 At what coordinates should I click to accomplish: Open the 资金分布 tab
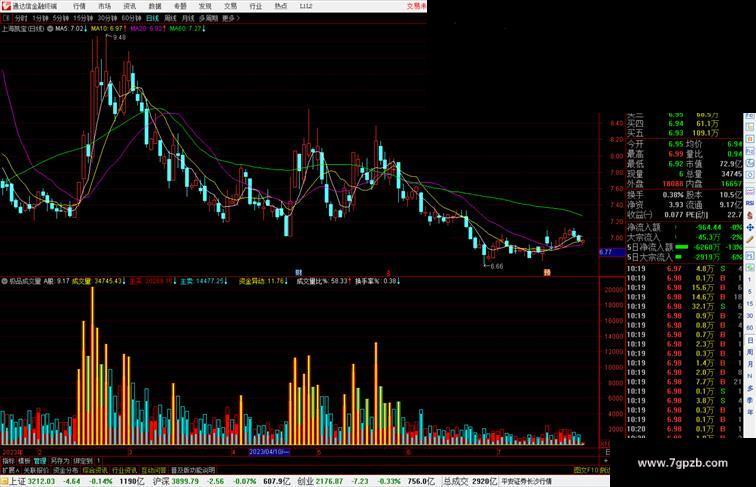point(66,470)
